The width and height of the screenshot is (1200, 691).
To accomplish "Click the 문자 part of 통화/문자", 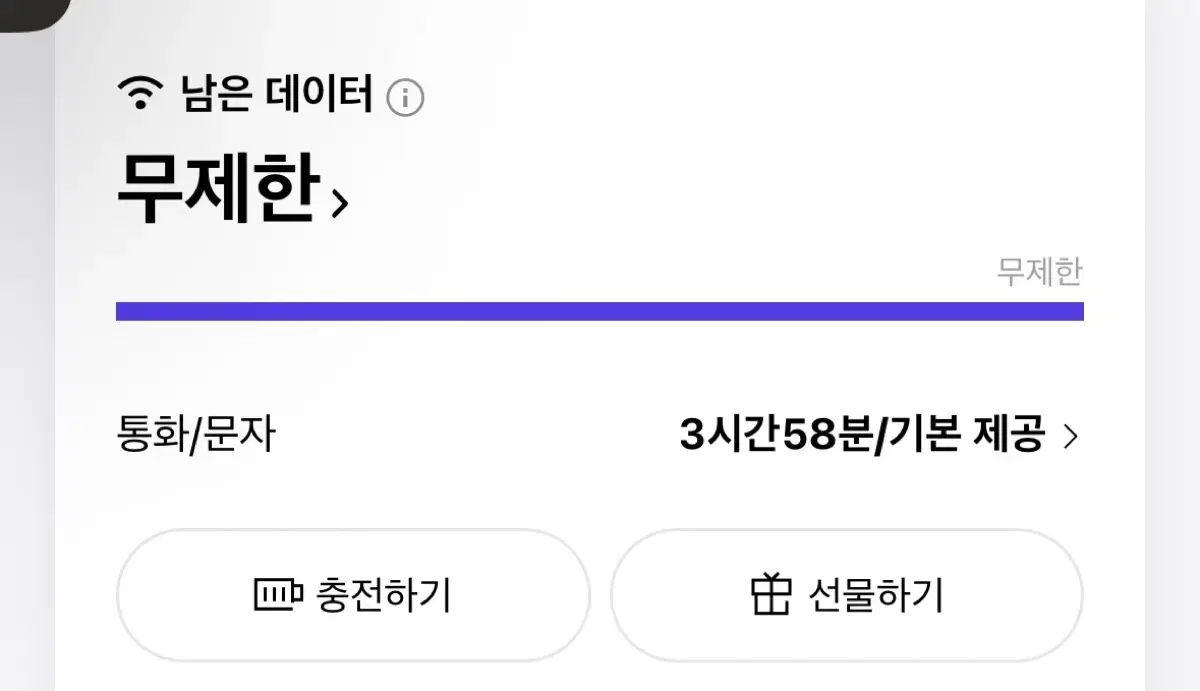I will click(240, 436).
